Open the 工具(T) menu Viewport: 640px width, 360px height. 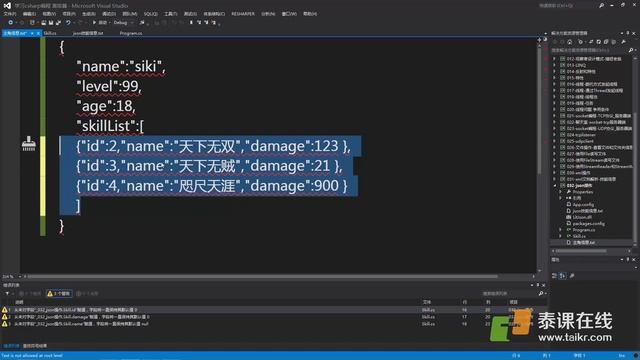tap(171, 14)
